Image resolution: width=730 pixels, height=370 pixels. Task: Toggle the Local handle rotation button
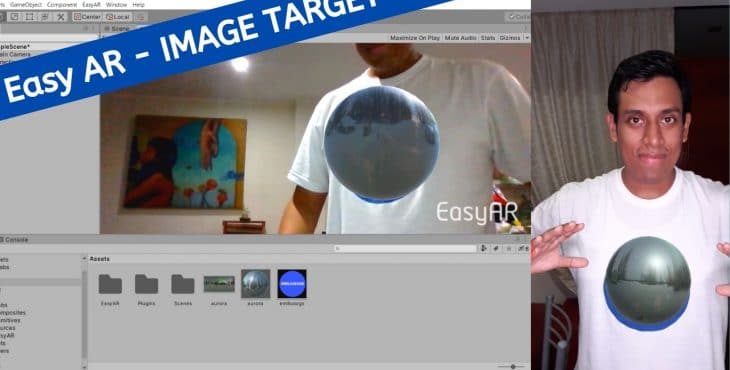click(x=118, y=17)
